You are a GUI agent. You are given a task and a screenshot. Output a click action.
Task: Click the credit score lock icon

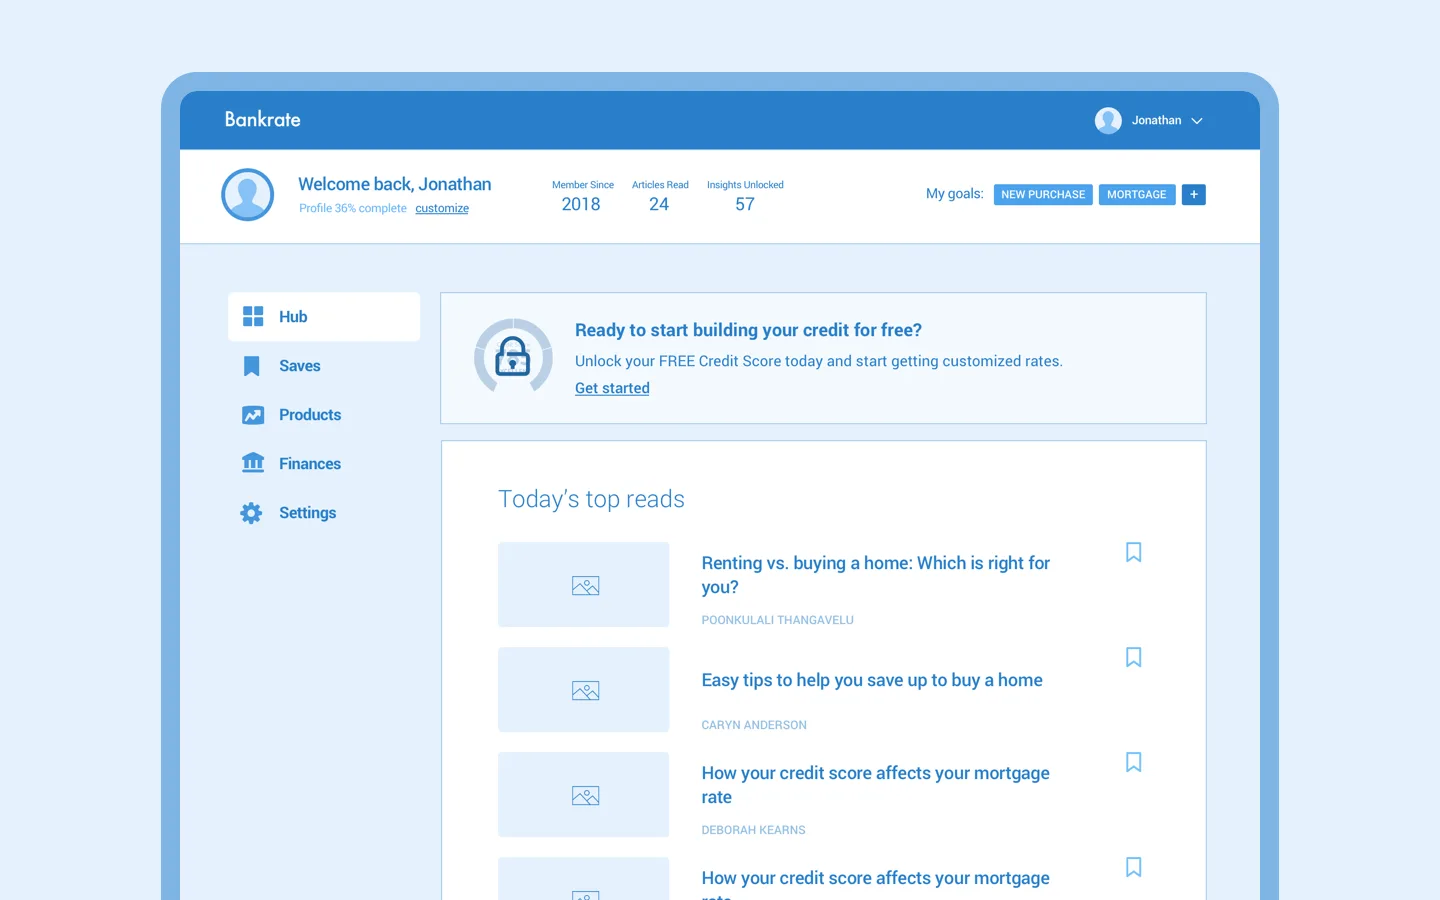(x=513, y=356)
